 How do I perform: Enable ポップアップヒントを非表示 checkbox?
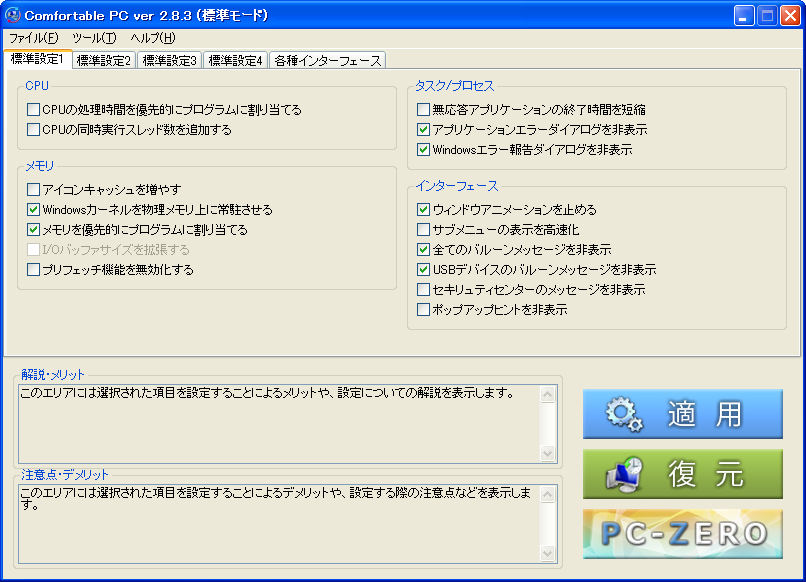[424, 310]
